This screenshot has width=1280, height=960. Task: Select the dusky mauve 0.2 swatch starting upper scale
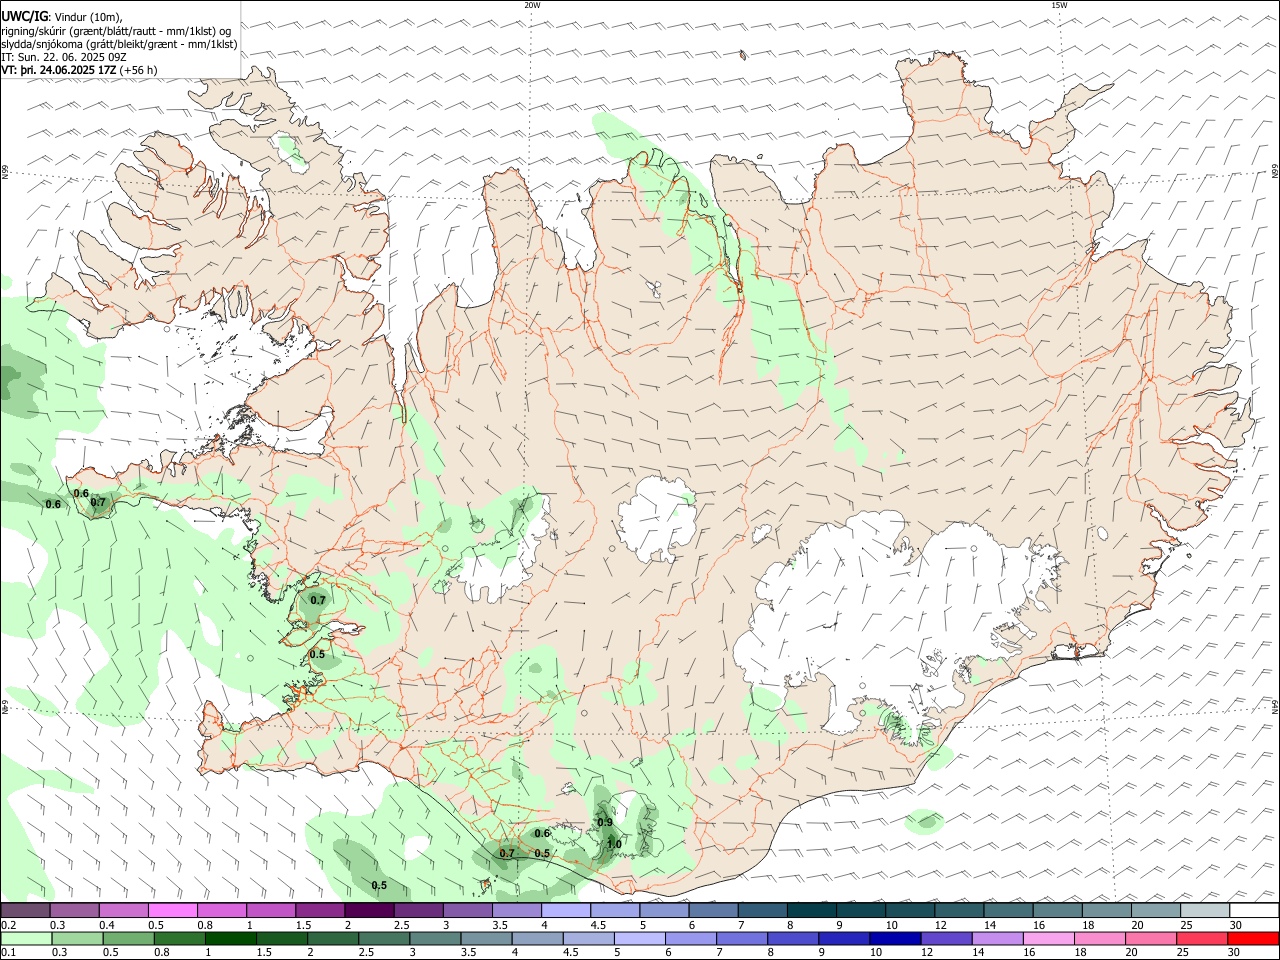[25, 911]
